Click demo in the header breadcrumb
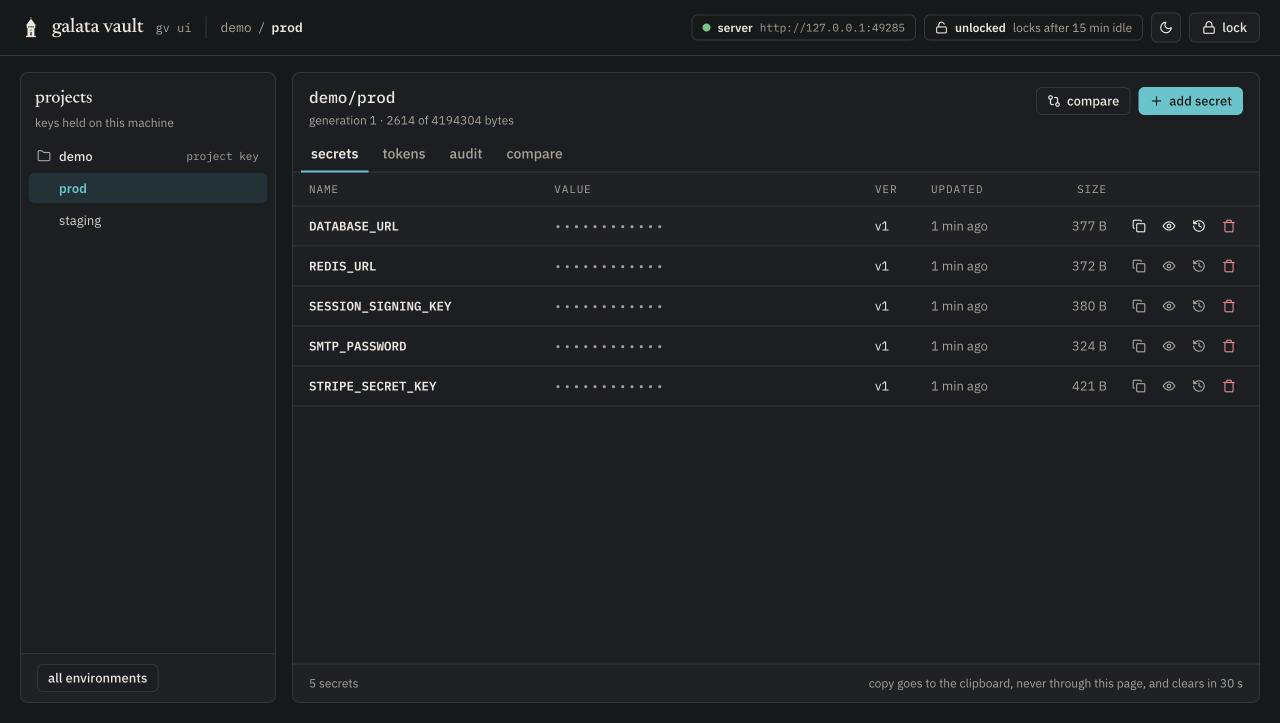This screenshot has height=723, width=1280. point(236,28)
